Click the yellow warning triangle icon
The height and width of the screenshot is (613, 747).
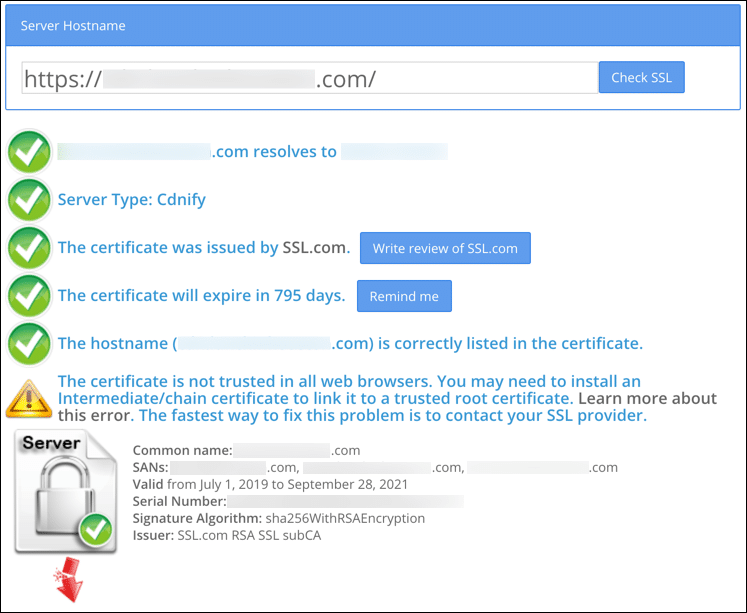pos(29,398)
